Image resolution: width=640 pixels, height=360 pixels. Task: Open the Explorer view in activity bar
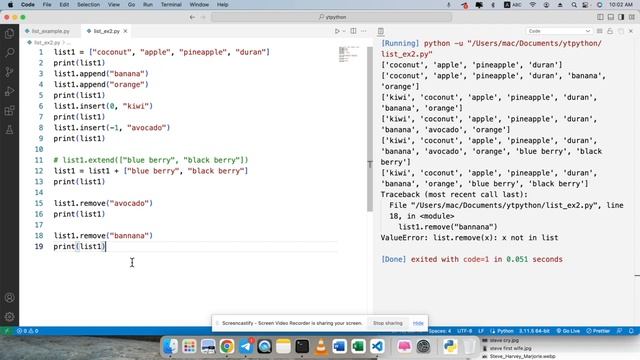[x=9, y=34]
